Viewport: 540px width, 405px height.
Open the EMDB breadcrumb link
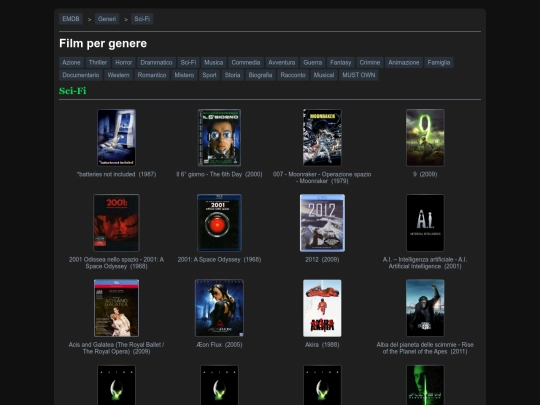(71, 19)
